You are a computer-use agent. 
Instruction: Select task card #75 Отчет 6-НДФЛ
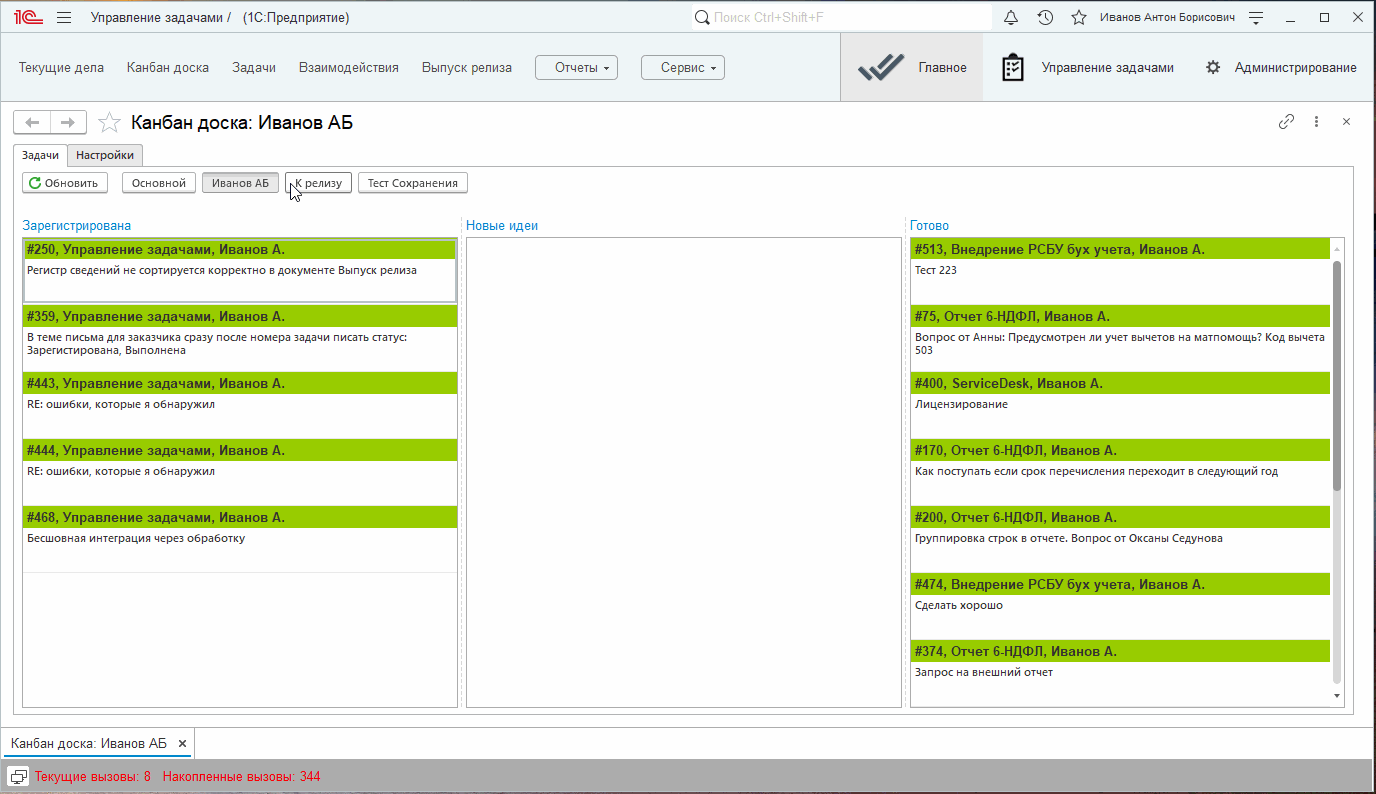click(x=1120, y=338)
